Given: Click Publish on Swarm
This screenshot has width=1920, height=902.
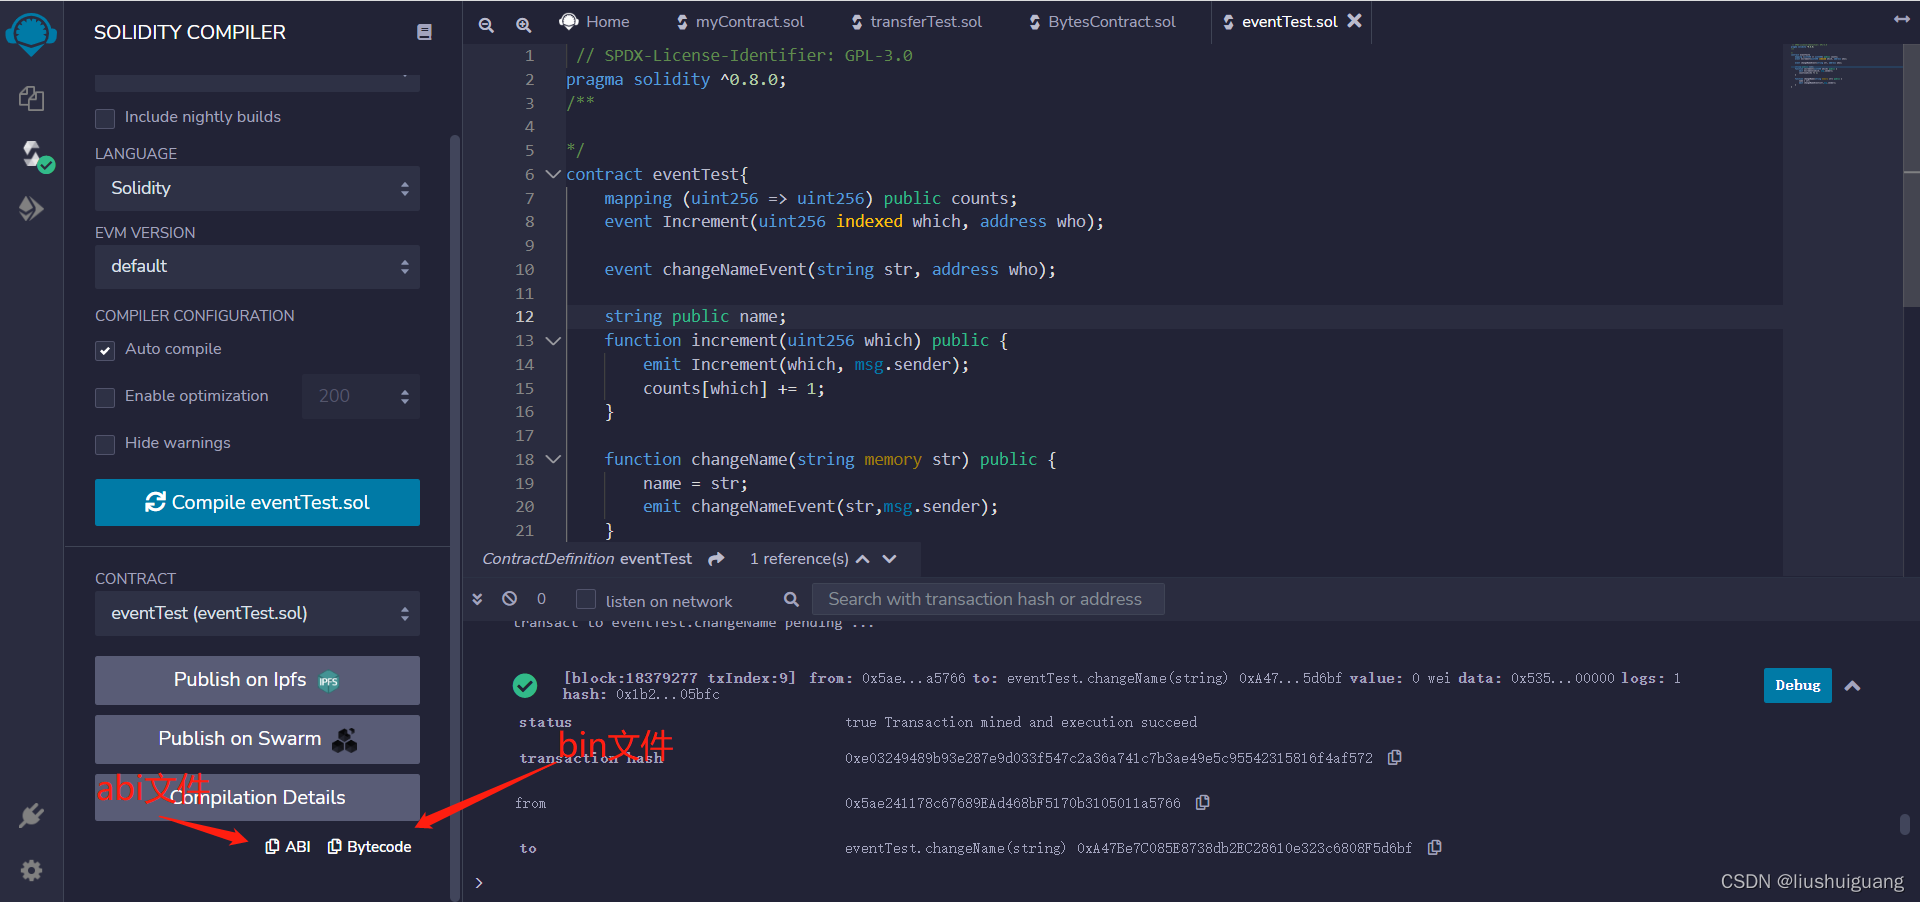Looking at the screenshot, I should [257, 739].
